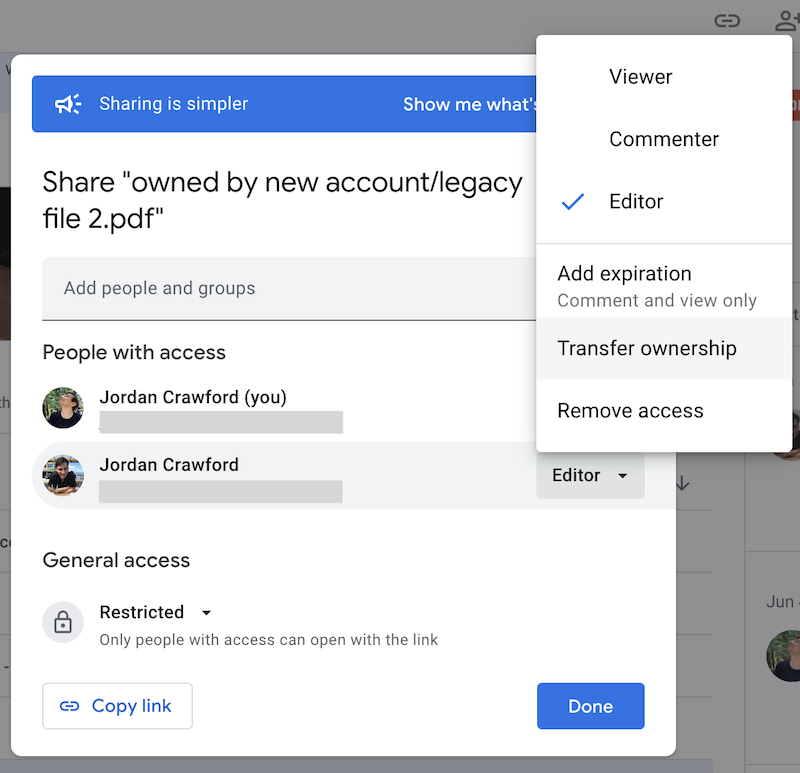Click the lock icon next to Restricted
The width and height of the screenshot is (800, 773).
coord(63,624)
